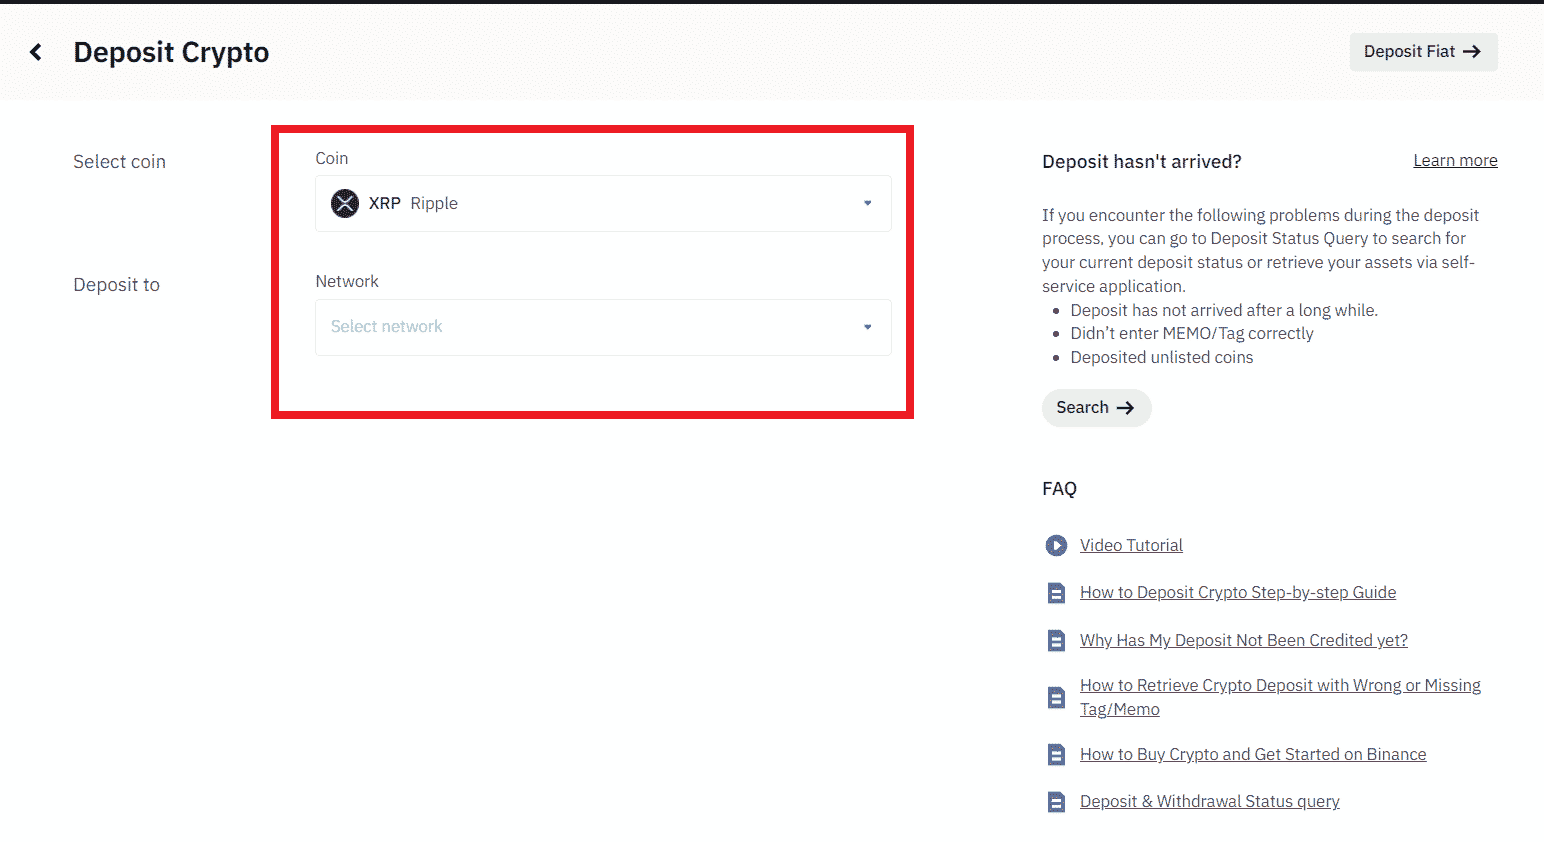Go back using the left chevron arrow
Screen dimensions: 1544x842
(x=36, y=52)
